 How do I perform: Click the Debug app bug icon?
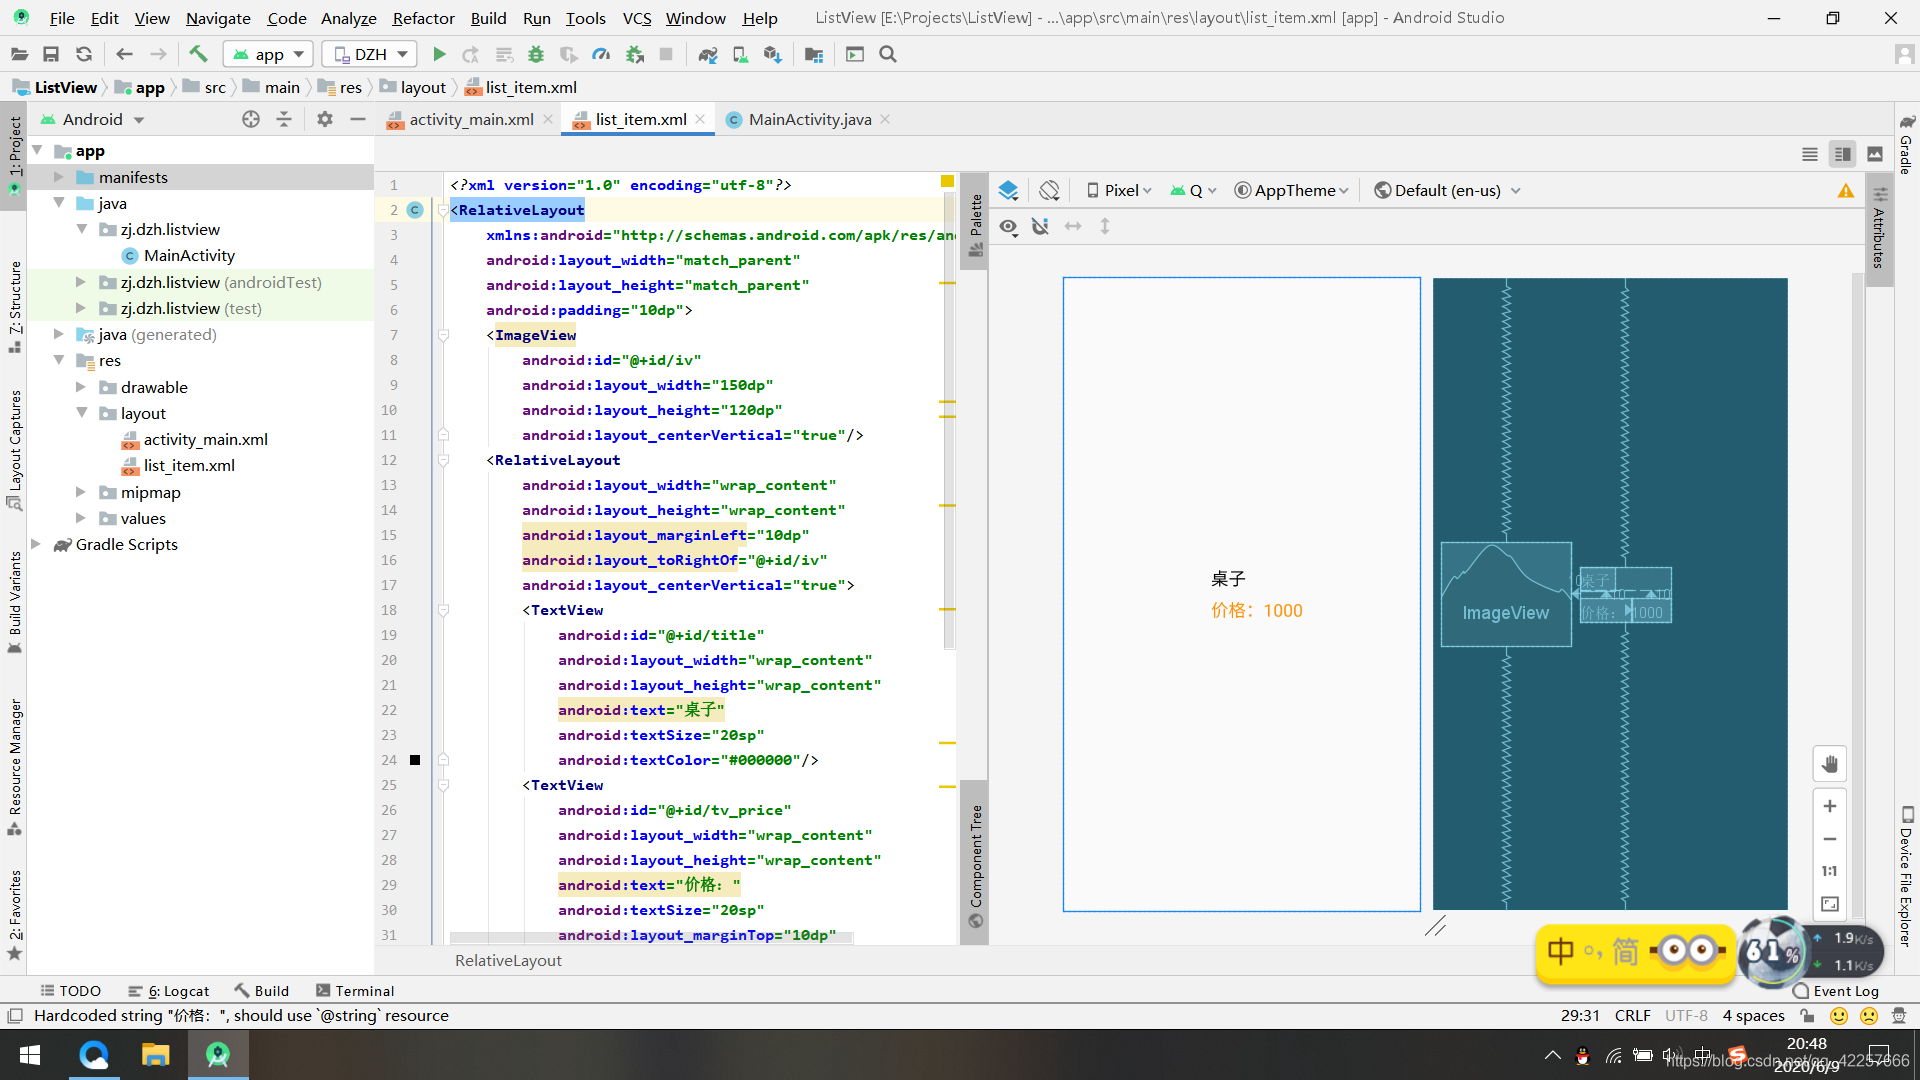point(536,54)
